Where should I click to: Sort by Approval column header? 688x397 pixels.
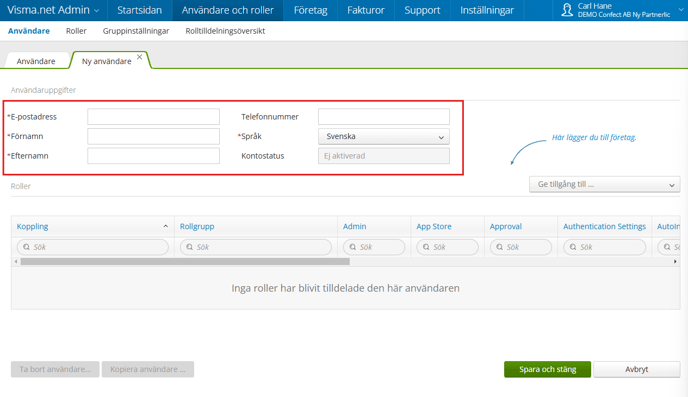[x=506, y=226]
